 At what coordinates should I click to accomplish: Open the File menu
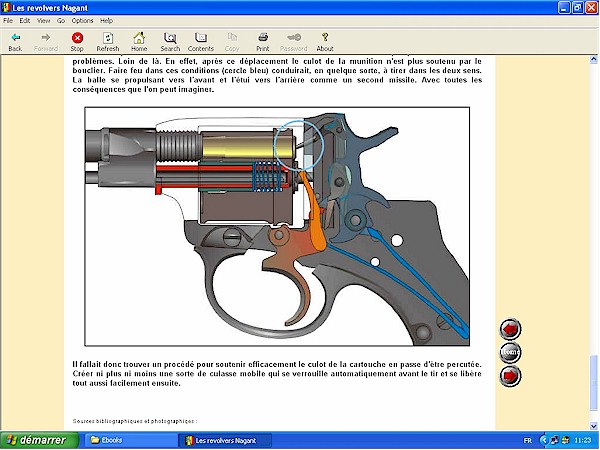point(8,21)
